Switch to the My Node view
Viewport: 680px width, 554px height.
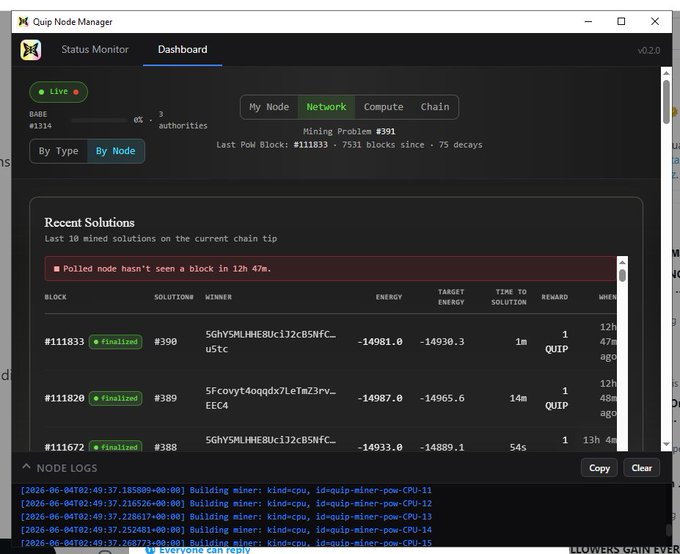[269, 107]
